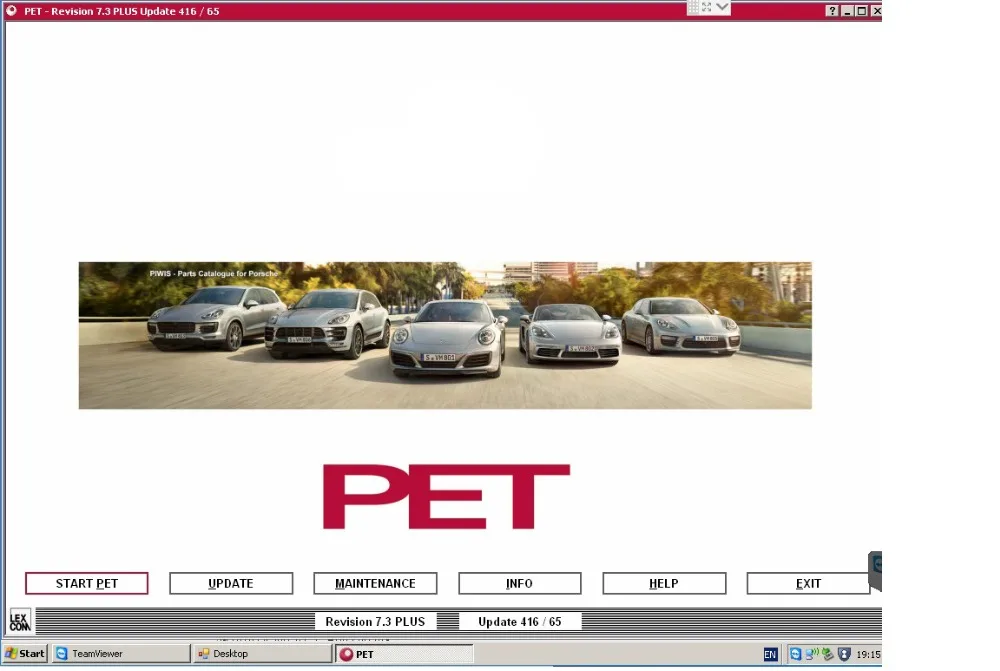Viewport: 1000px width, 671px height.
Task: Open the UPDATE function
Action: 231,583
